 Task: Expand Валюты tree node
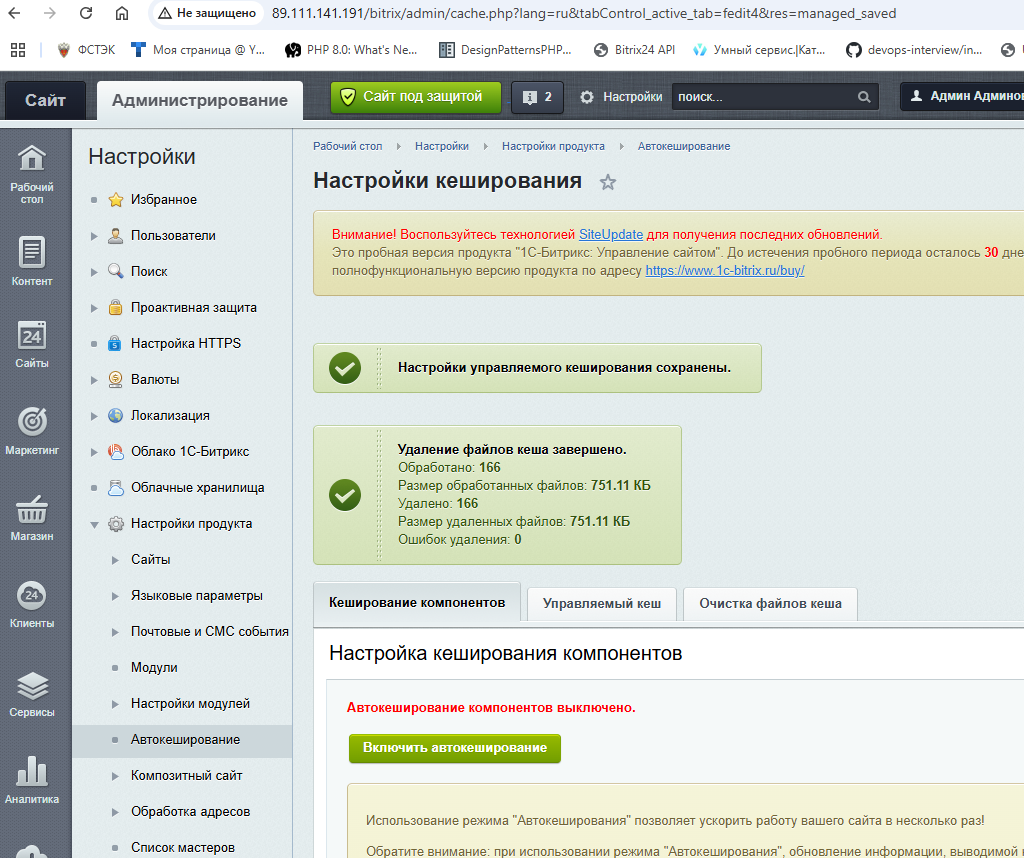click(94, 379)
